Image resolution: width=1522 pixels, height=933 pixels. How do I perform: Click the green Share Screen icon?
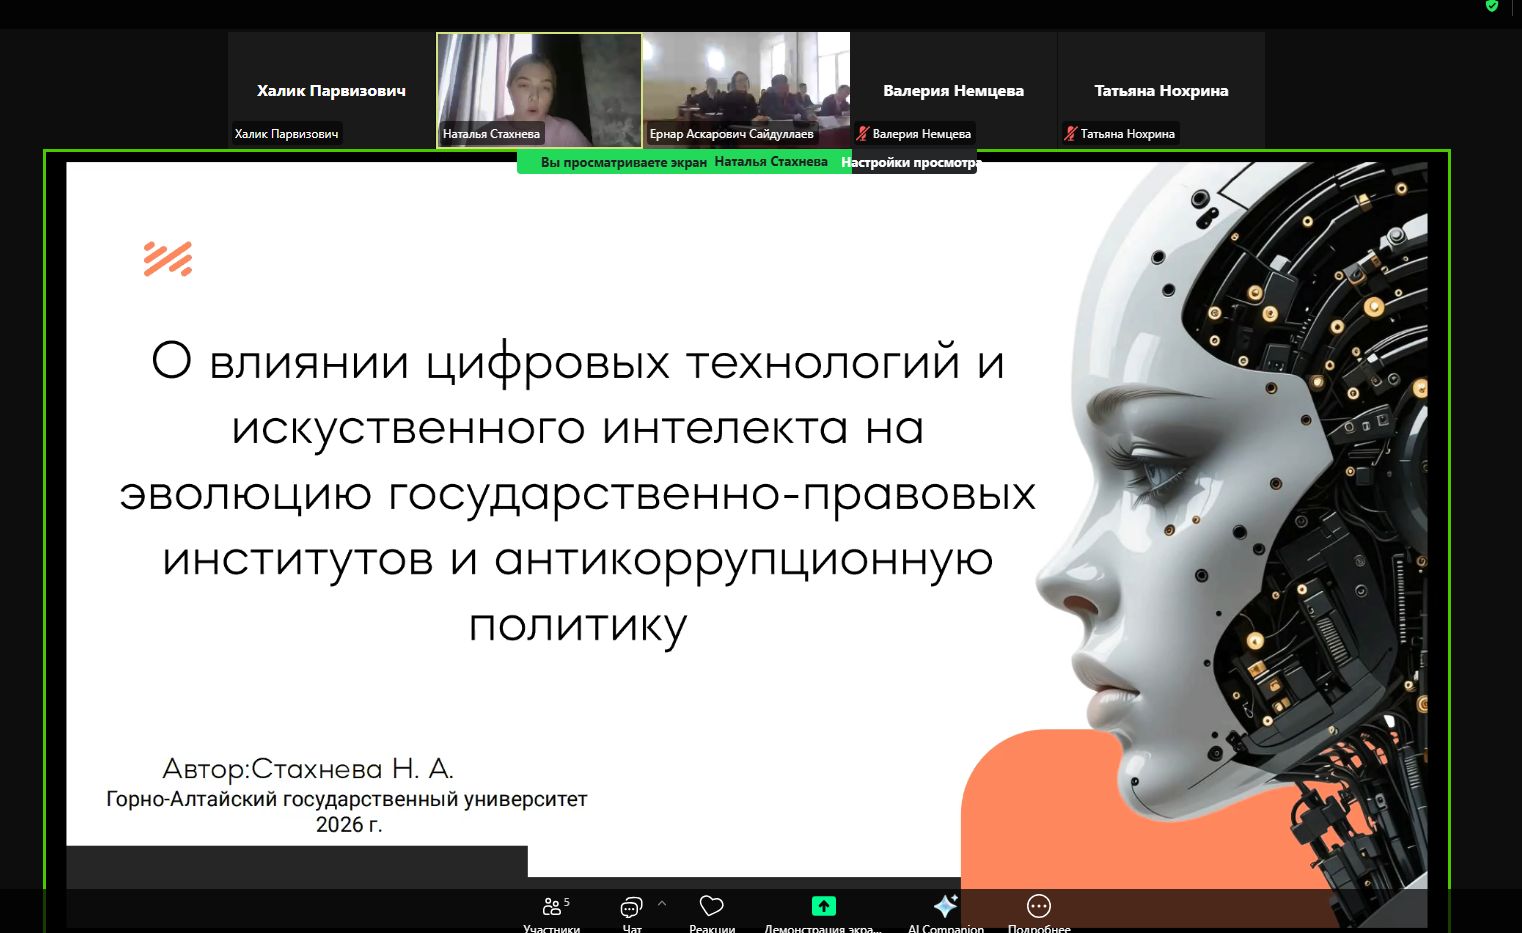point(823,906)
